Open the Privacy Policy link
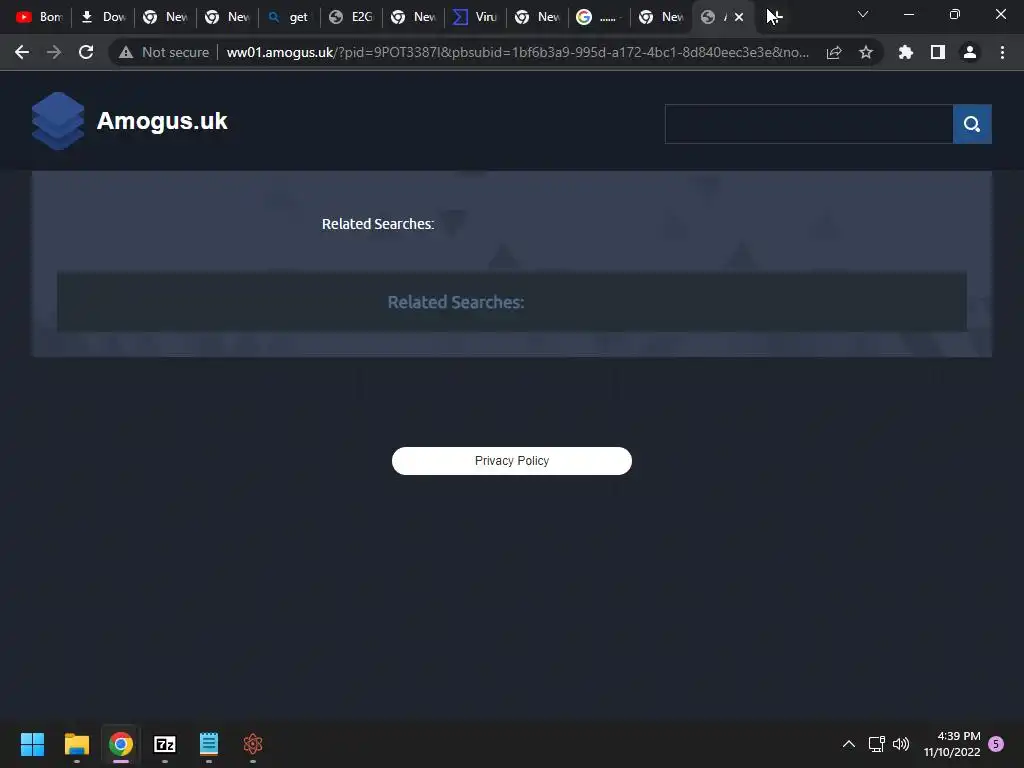The image size is (1024, 768). click(x=512, y=461)
